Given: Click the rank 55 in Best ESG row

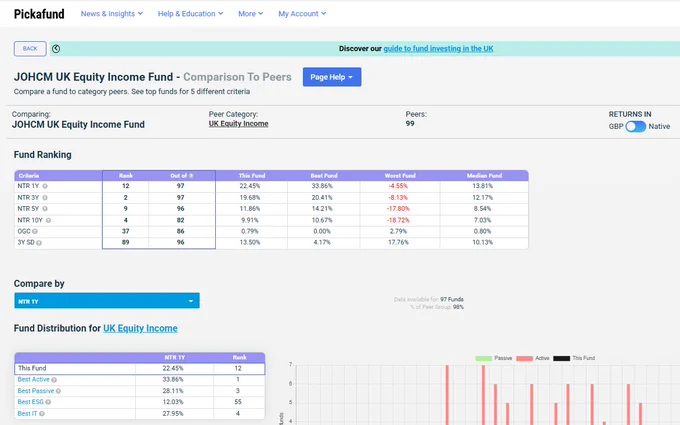Looking at the screenshot, I should point(238,402).
